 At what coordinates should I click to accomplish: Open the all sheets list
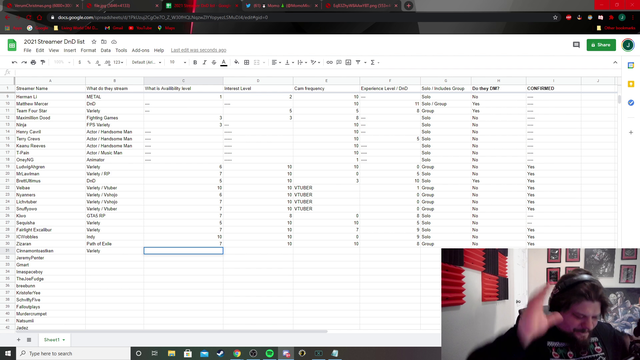(29, 340)
